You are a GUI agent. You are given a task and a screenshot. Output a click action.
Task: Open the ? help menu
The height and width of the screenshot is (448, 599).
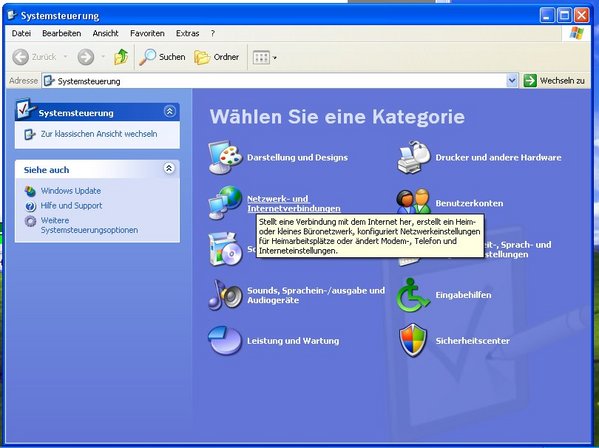[213, 34]
